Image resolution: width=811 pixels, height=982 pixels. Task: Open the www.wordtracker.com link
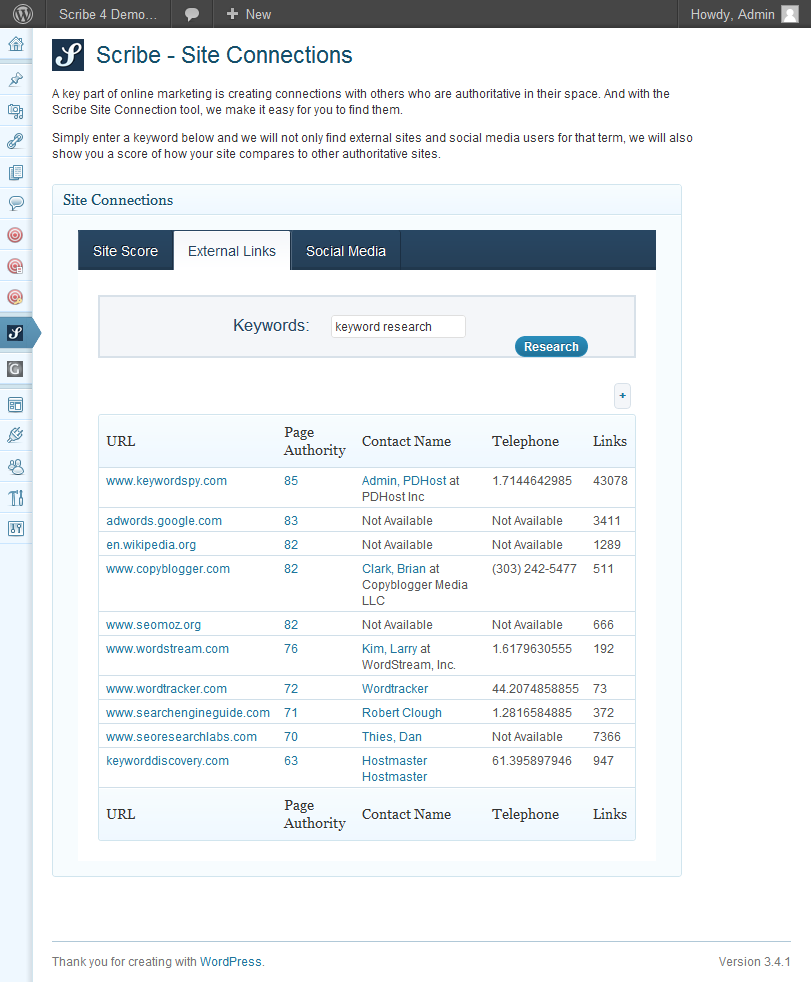point(167,689)
